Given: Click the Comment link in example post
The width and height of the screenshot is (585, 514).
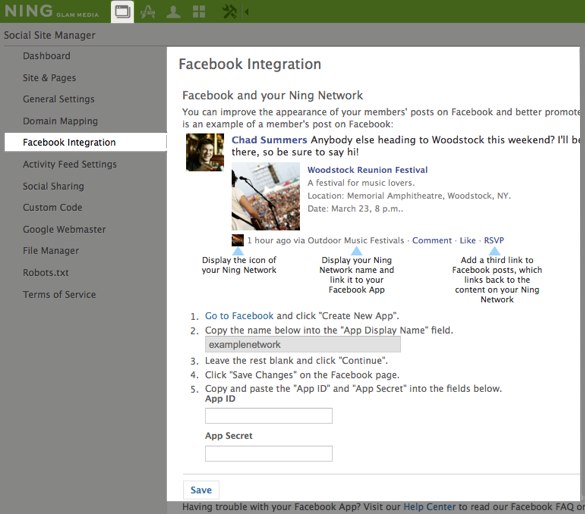Looking at the screenshot, I should point(432,240).
